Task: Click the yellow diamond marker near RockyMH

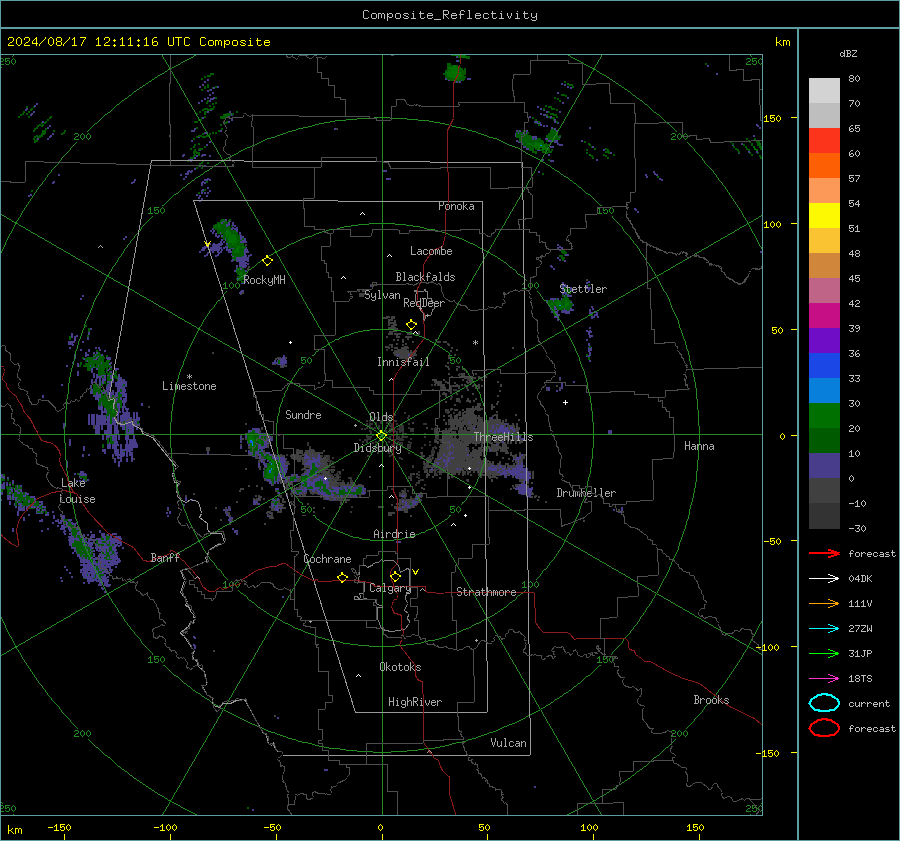Action: click(267, 261)
